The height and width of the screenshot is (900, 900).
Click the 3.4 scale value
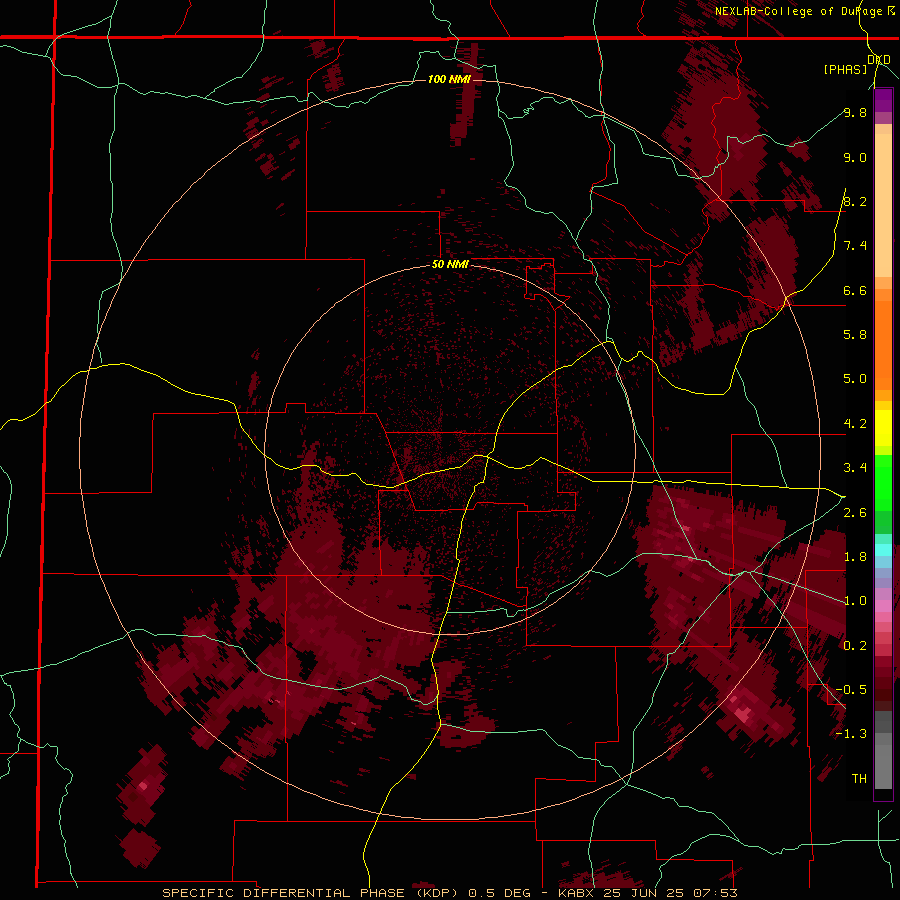point(855,468)
